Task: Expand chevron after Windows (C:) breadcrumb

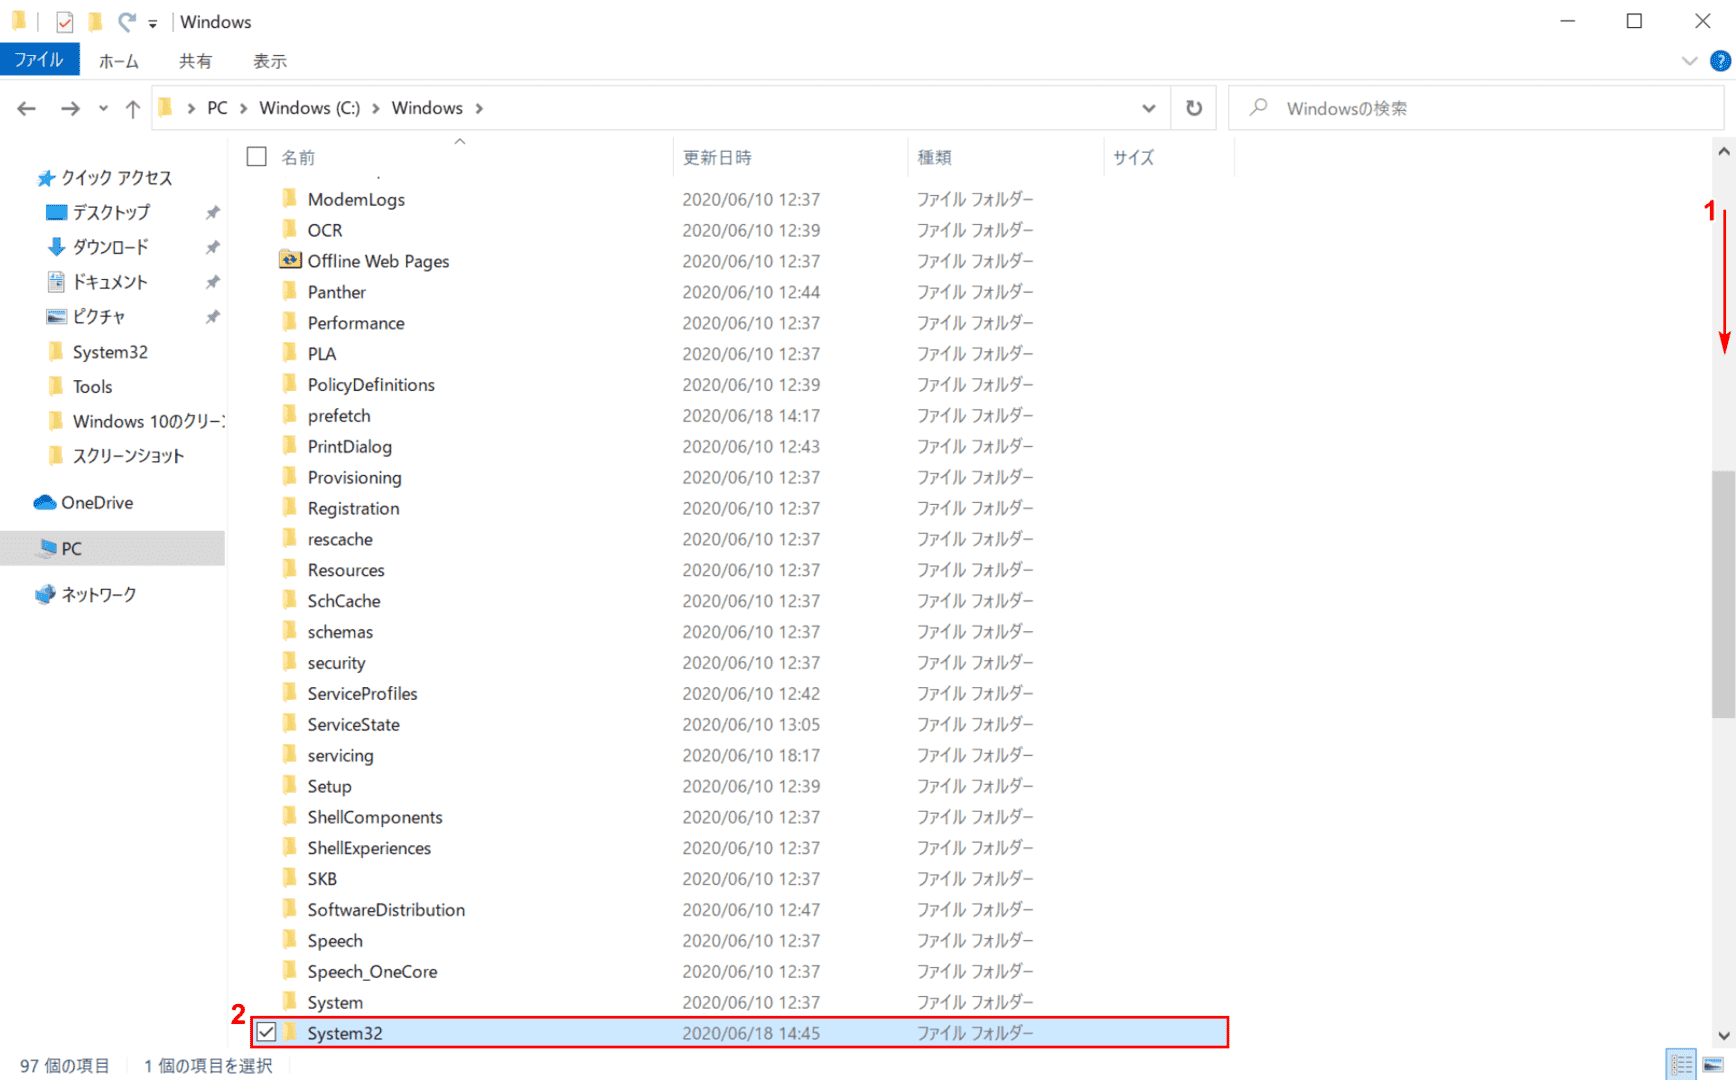Action: point(376,108)
